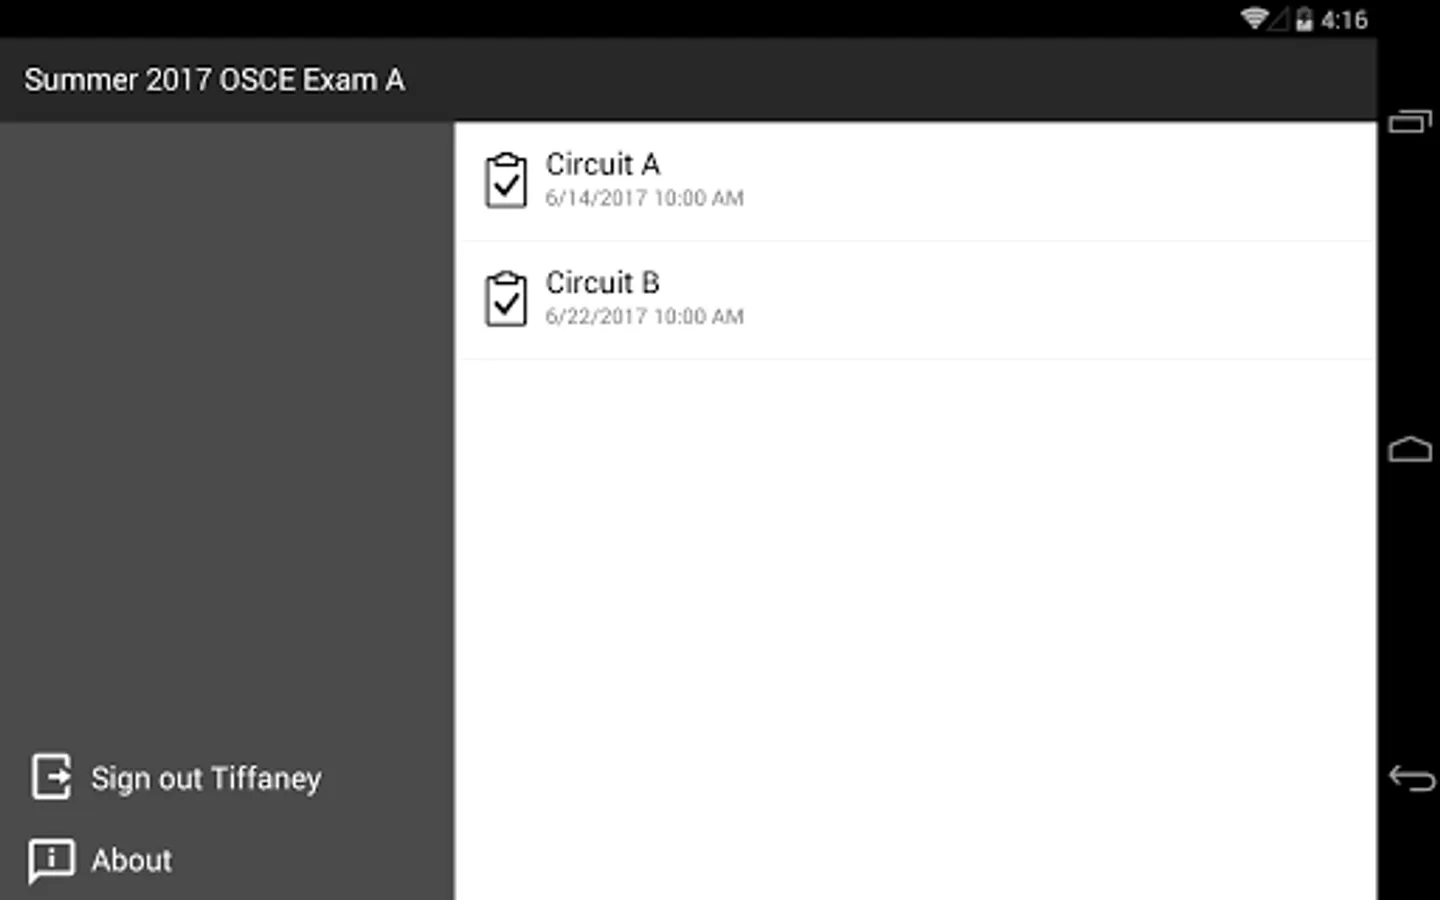1440x900 pixels.
Task: Open the Circuit B clipboard icon
Action: [x=506, y=298]
